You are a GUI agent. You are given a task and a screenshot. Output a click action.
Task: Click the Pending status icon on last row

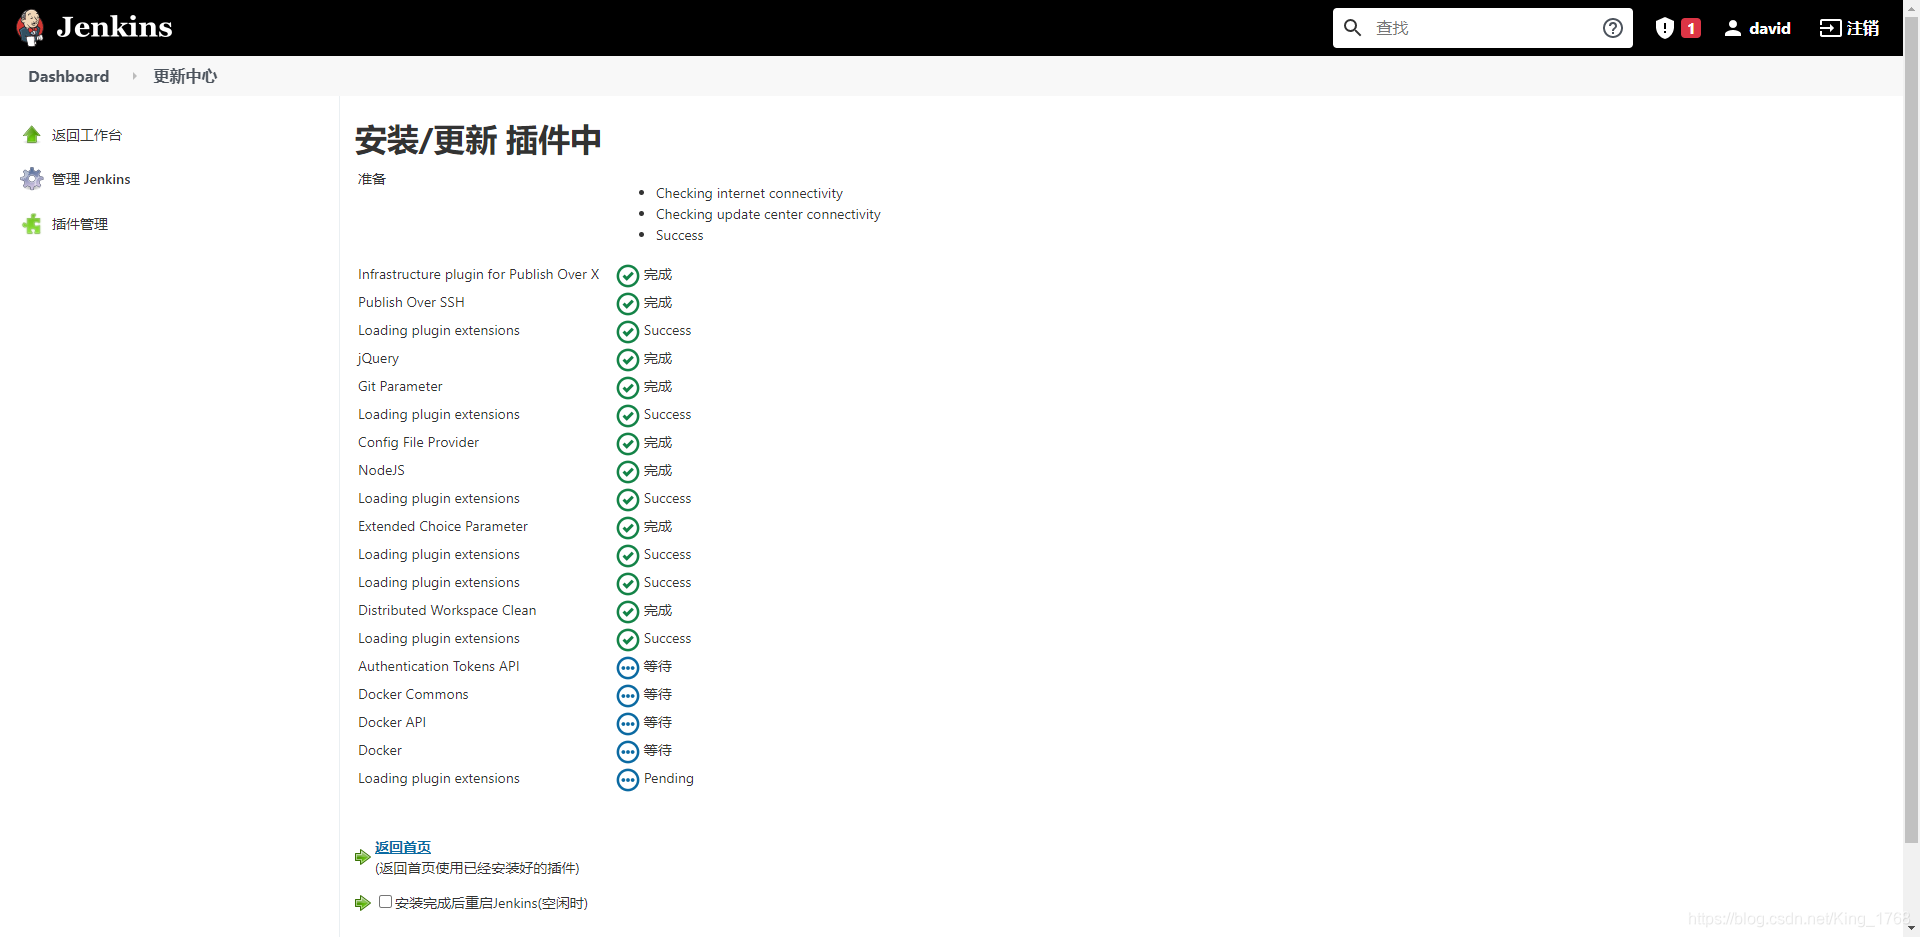[628, 779]
